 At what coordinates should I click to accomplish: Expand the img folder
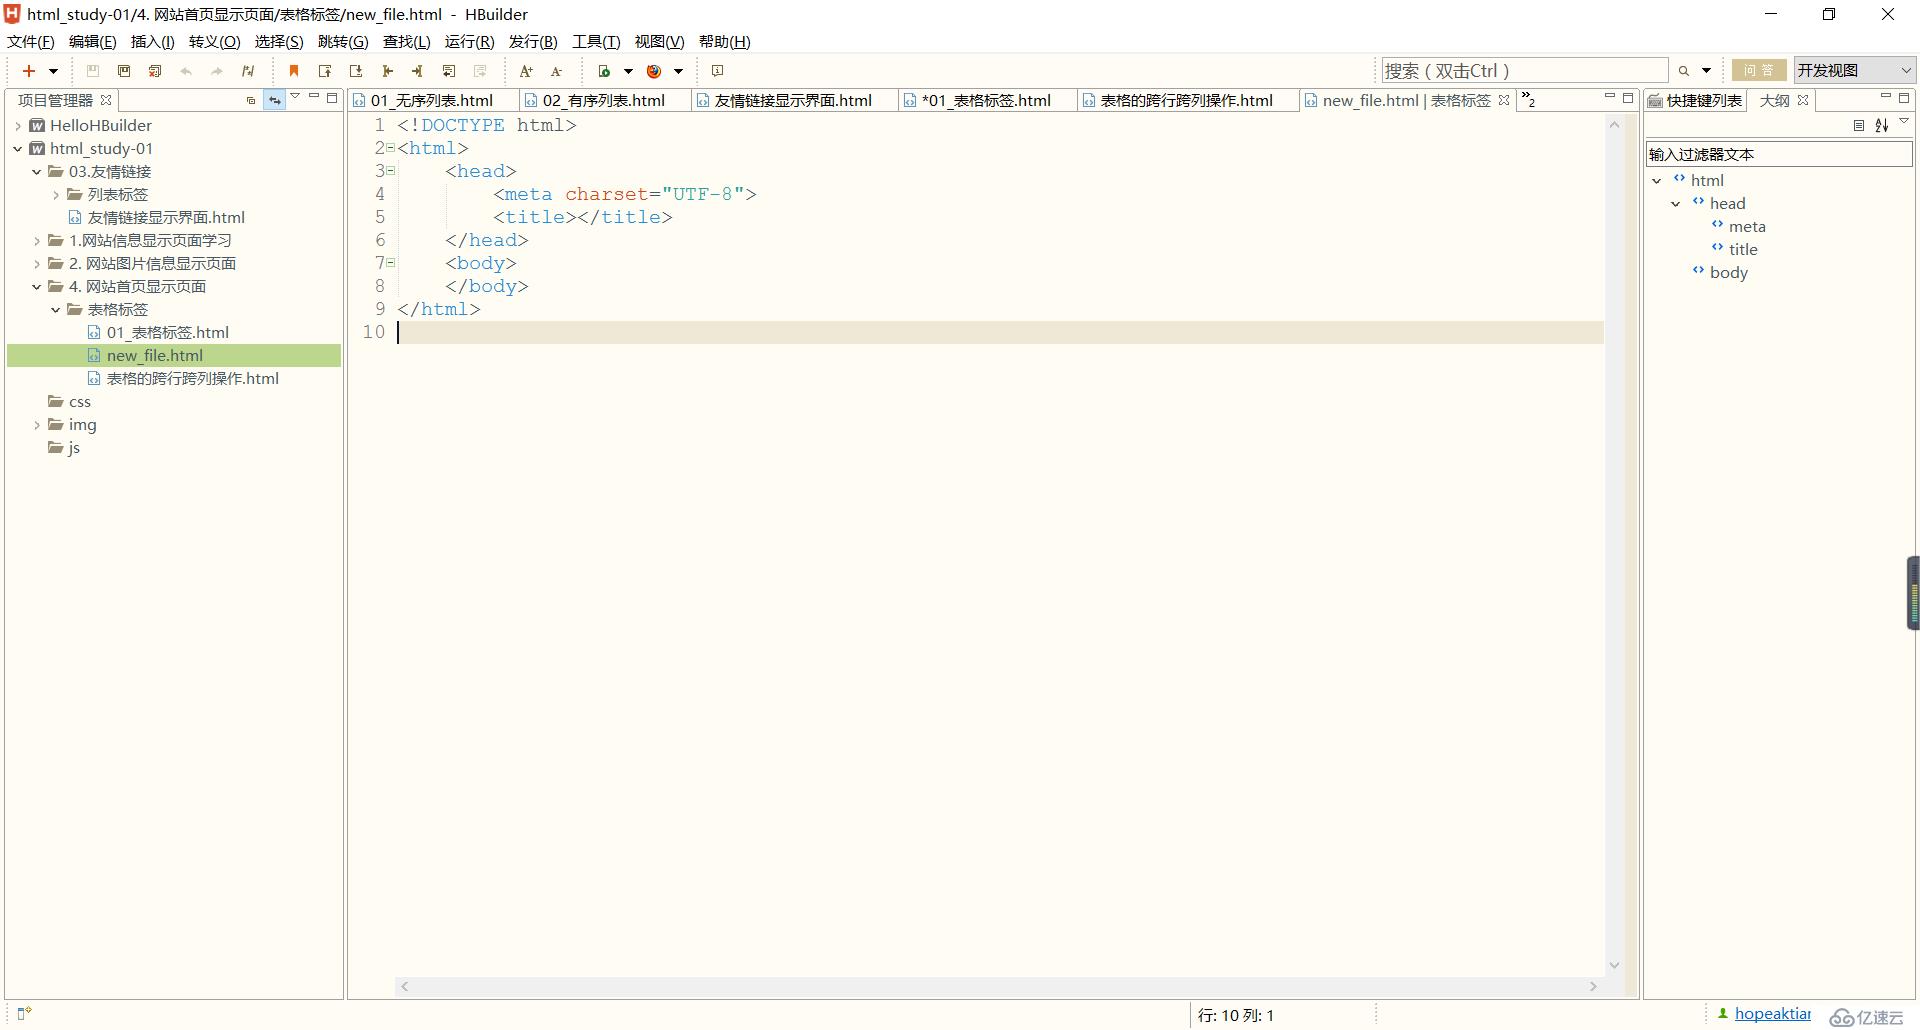37,425
